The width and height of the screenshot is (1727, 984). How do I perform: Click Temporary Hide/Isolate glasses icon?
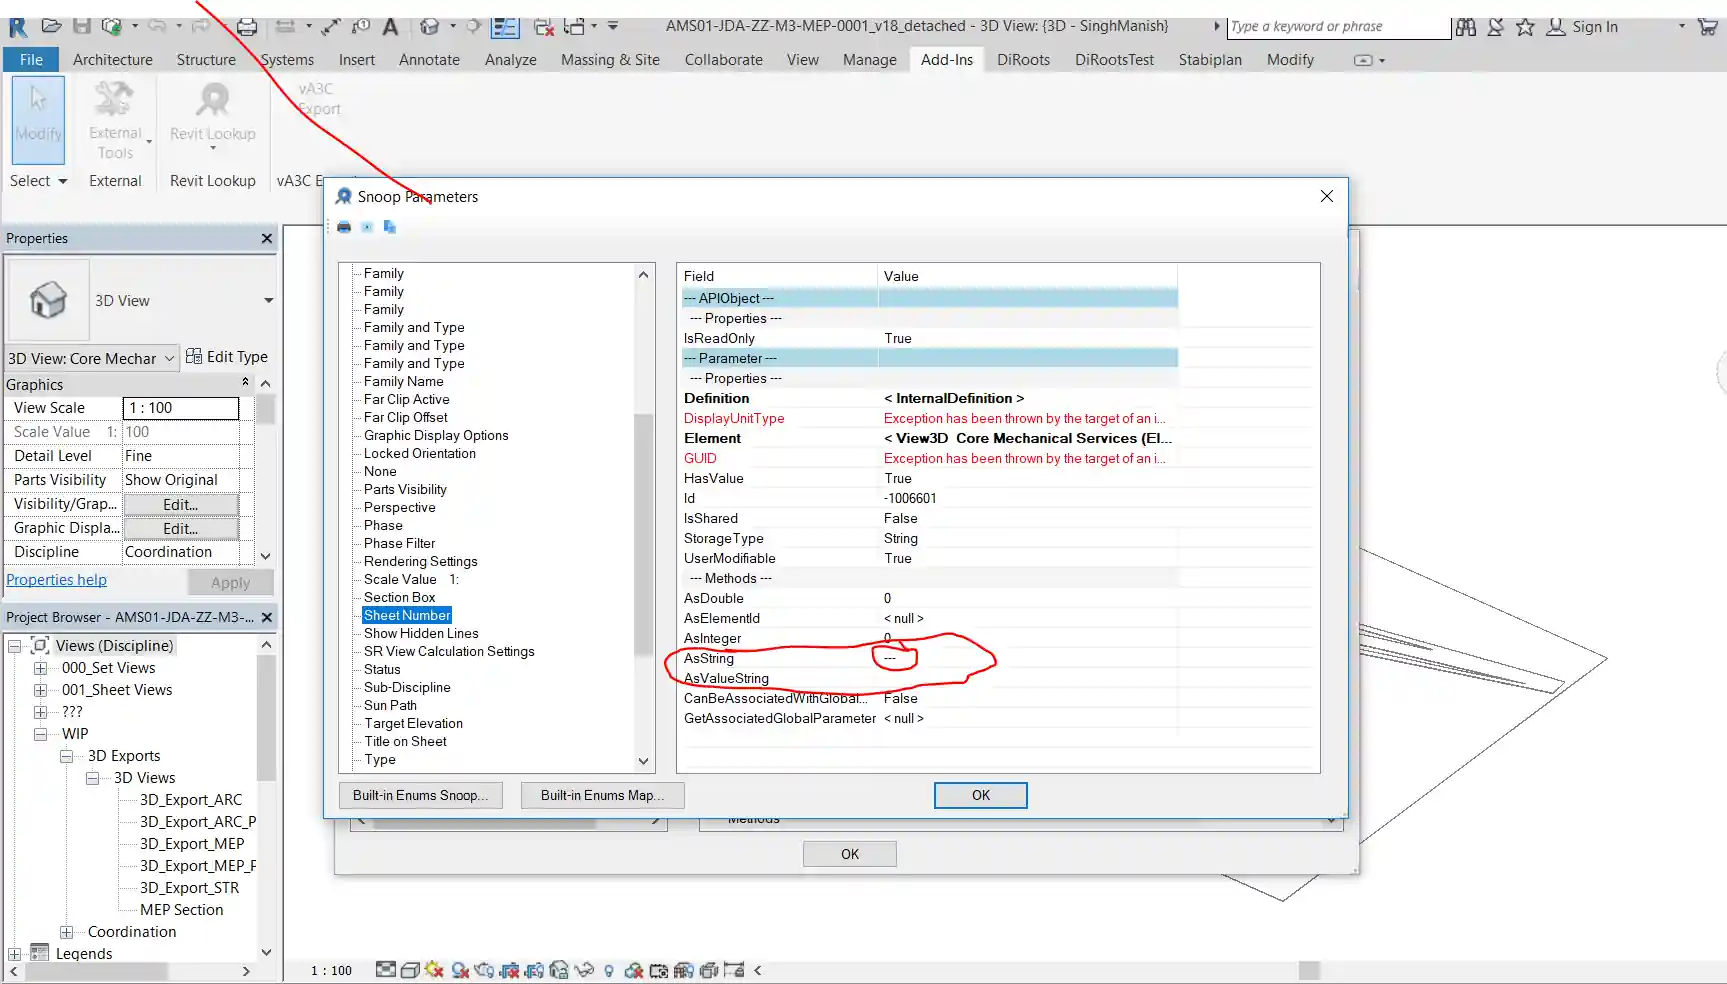[x=585, y=970]
